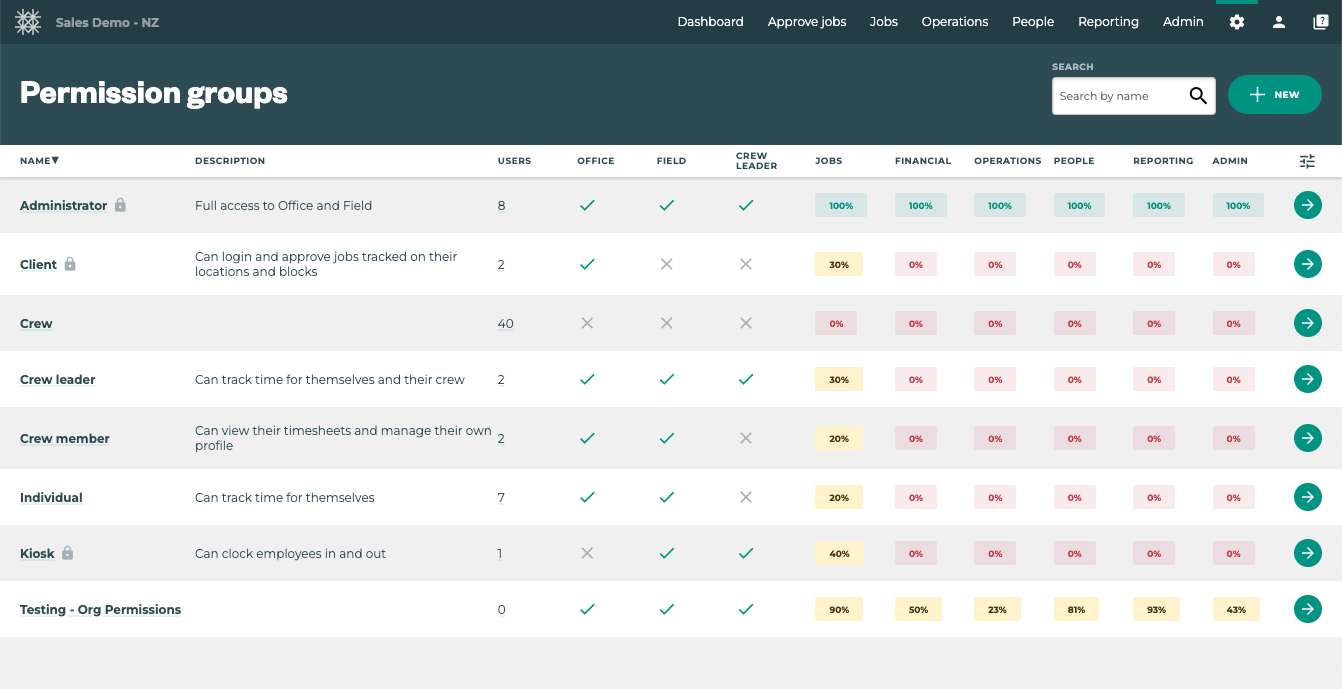This screenshot has height=689, width=1342.
Task: Open details arrow for the Crew group
Action: (1307, 323)
